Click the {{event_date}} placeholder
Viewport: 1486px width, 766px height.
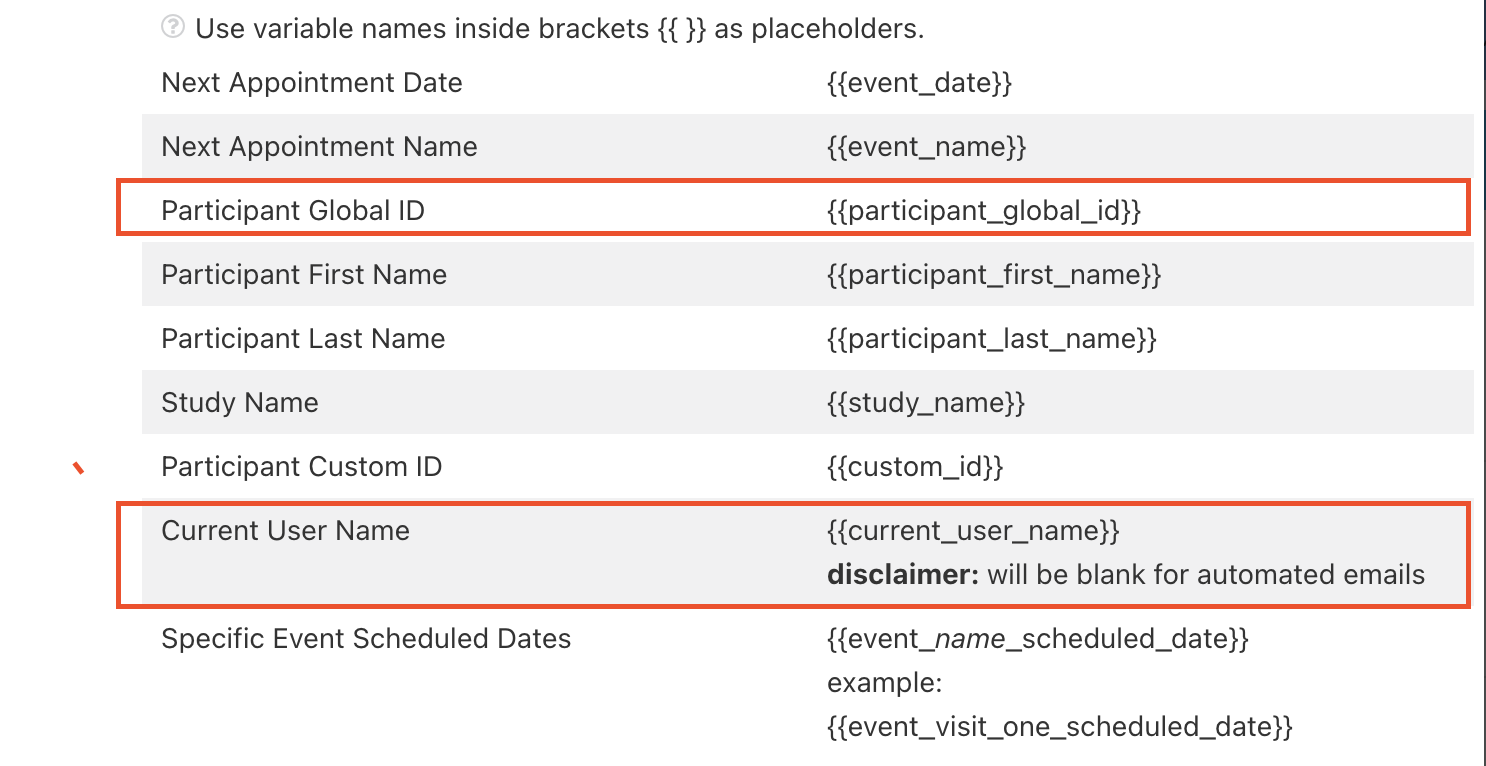(919, 83)
